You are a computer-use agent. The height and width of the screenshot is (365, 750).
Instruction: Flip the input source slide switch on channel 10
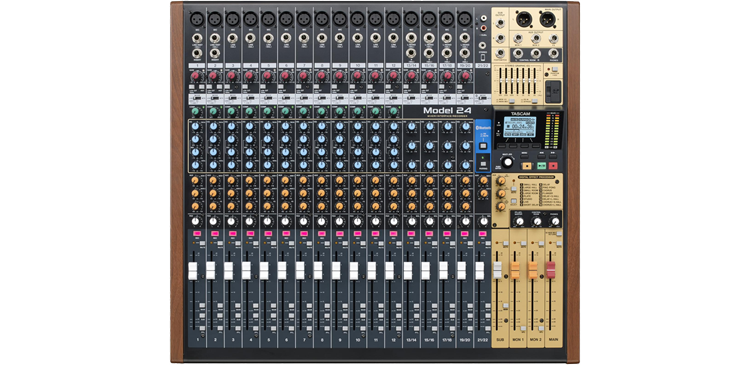[358, 99]
